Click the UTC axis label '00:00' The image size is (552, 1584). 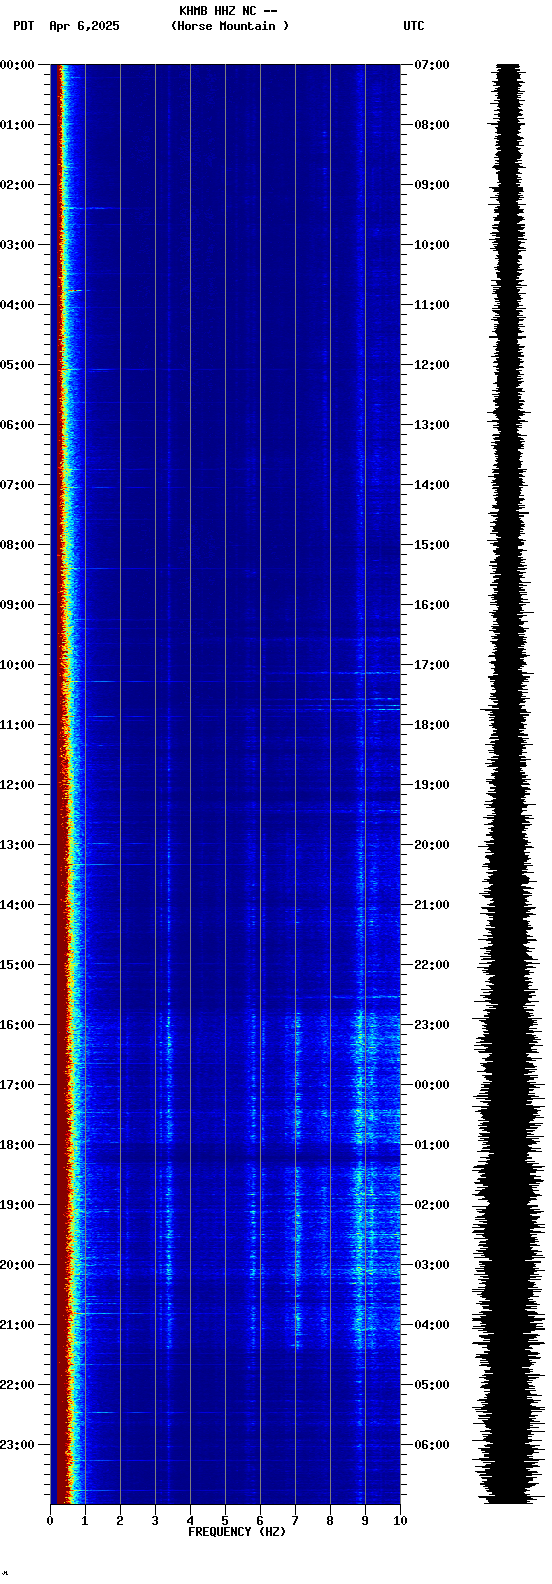432,1085
